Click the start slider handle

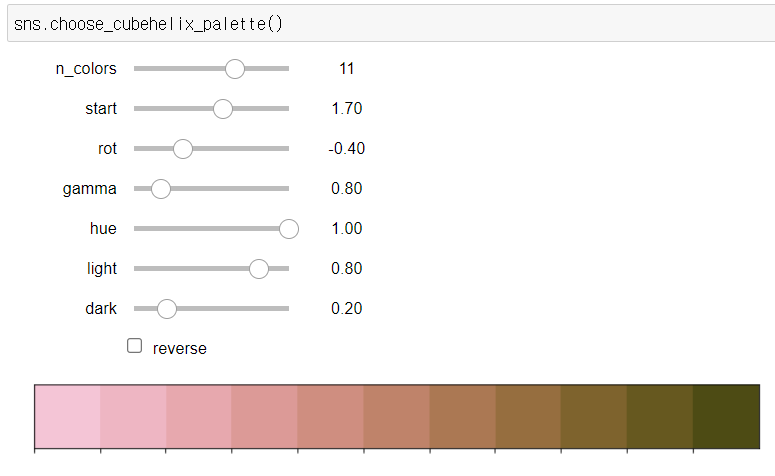coord(223,109)
